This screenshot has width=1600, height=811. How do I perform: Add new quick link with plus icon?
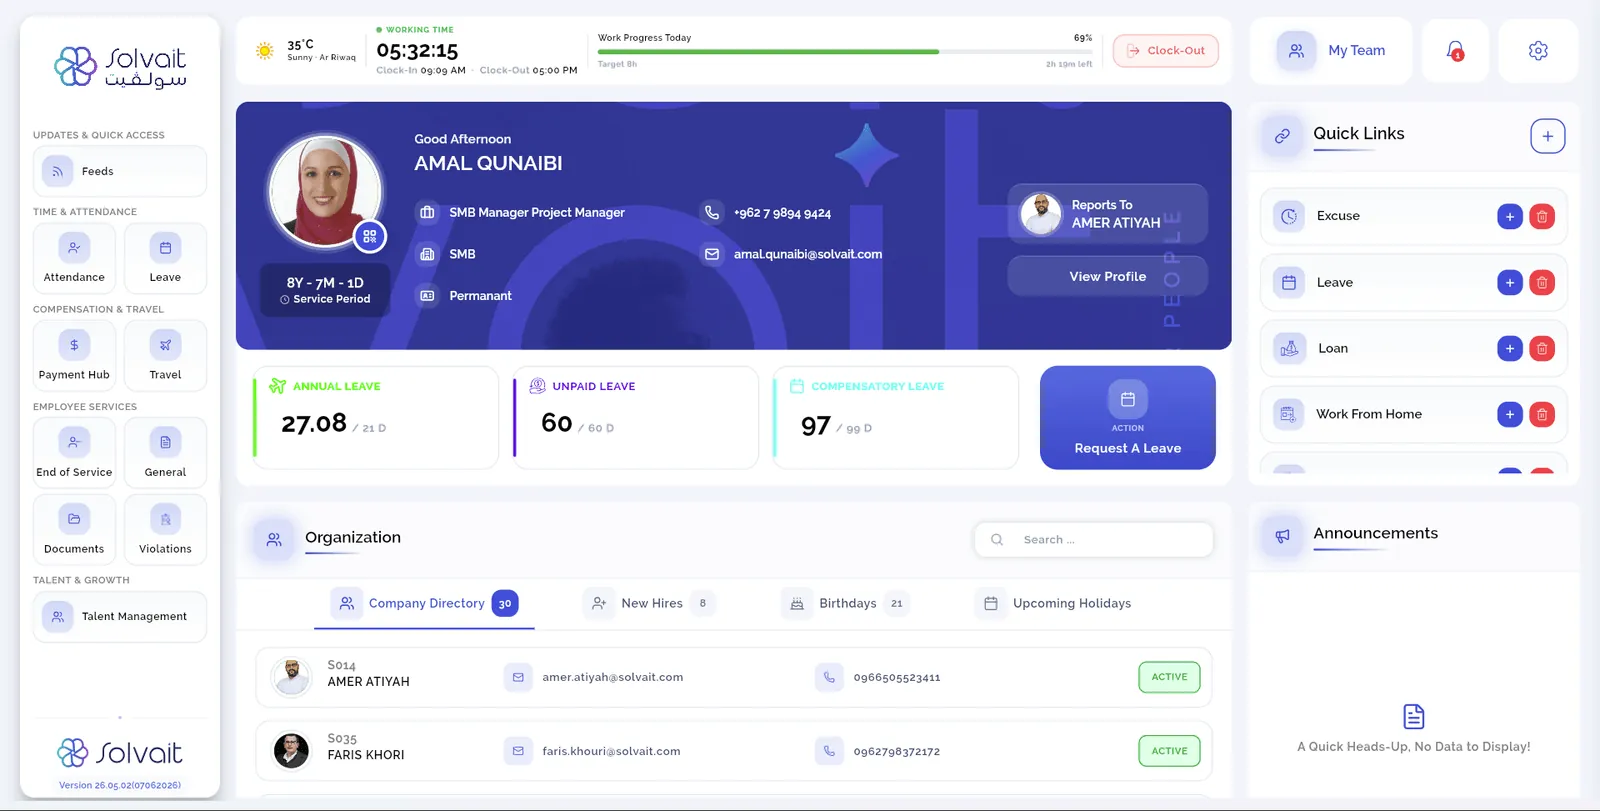pyautogui.click(x=1547, y=136)
